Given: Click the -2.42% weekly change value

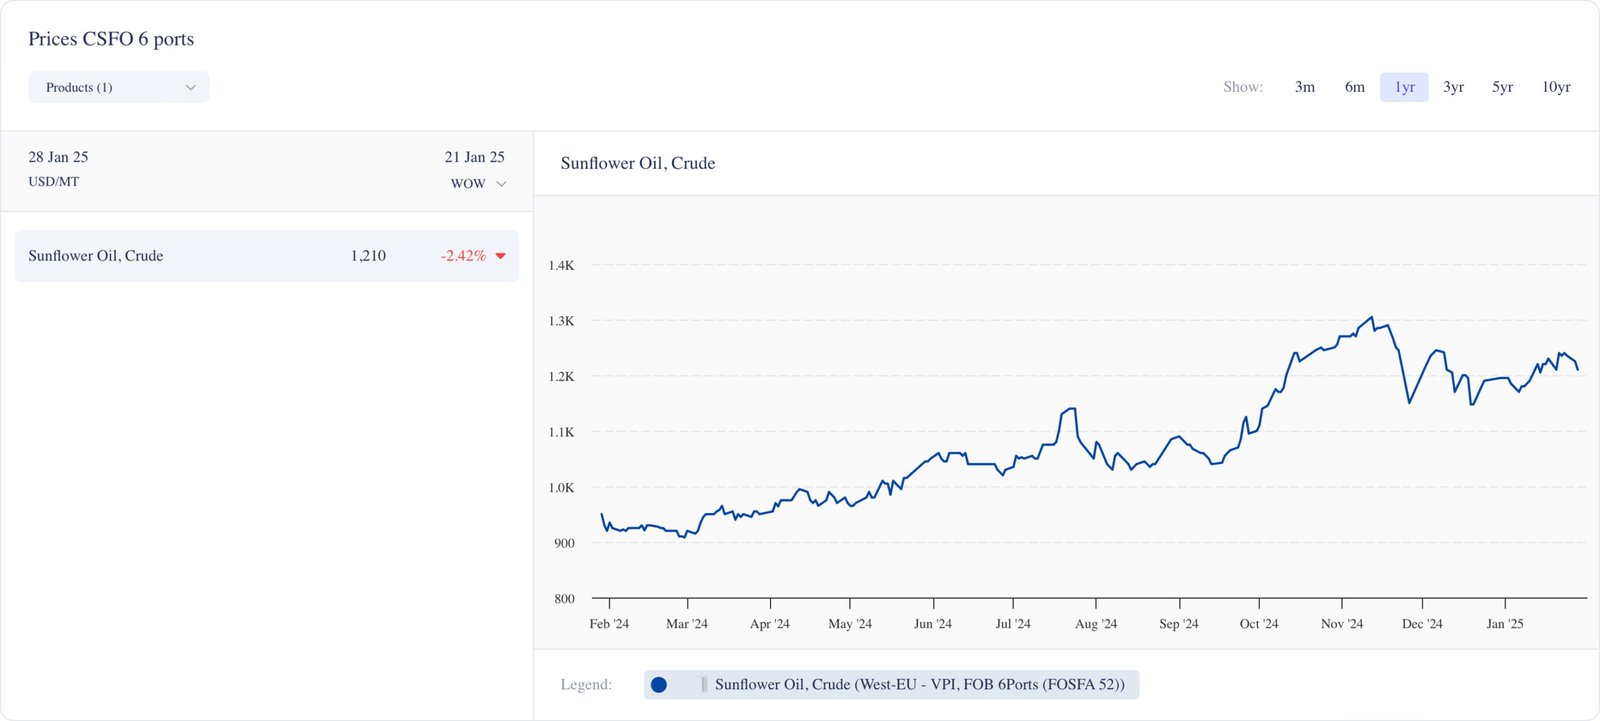Looking at the screenshot, I should click(x=463, y=256).
